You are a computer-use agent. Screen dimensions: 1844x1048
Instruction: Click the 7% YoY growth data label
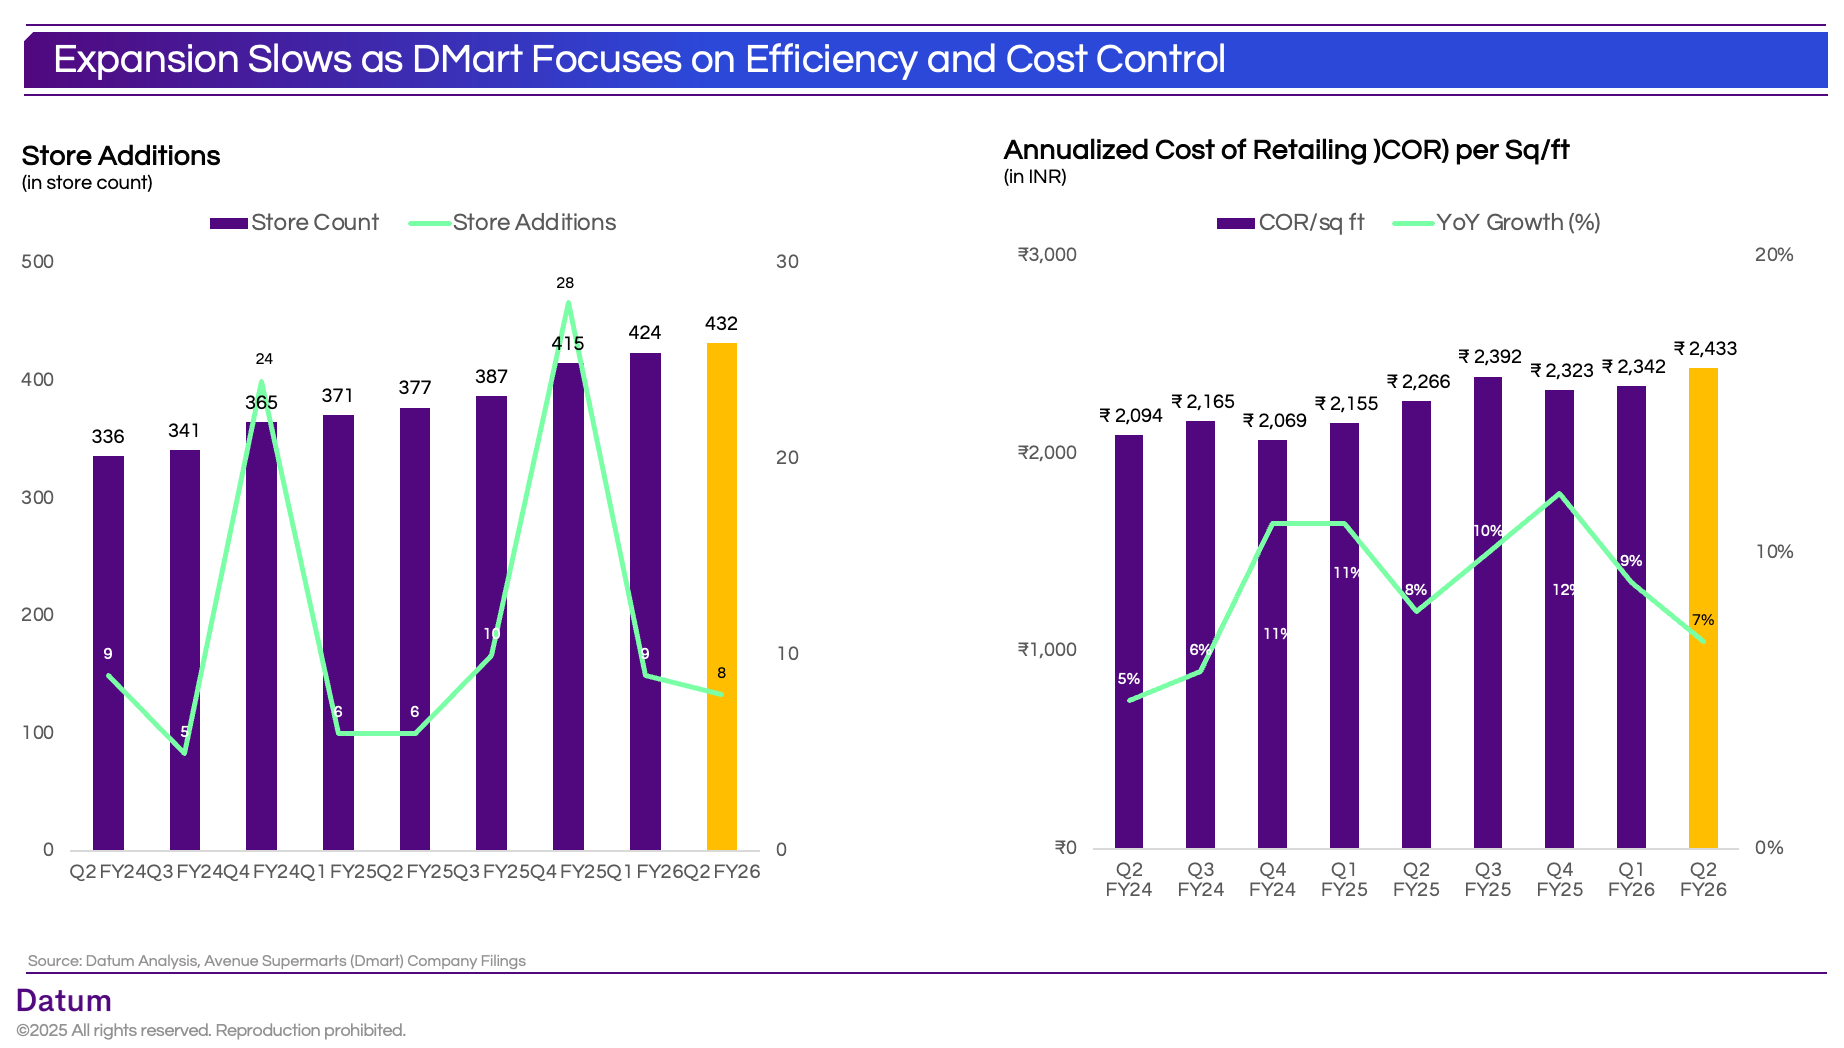pyautogui.click(x=1703, y=620)
